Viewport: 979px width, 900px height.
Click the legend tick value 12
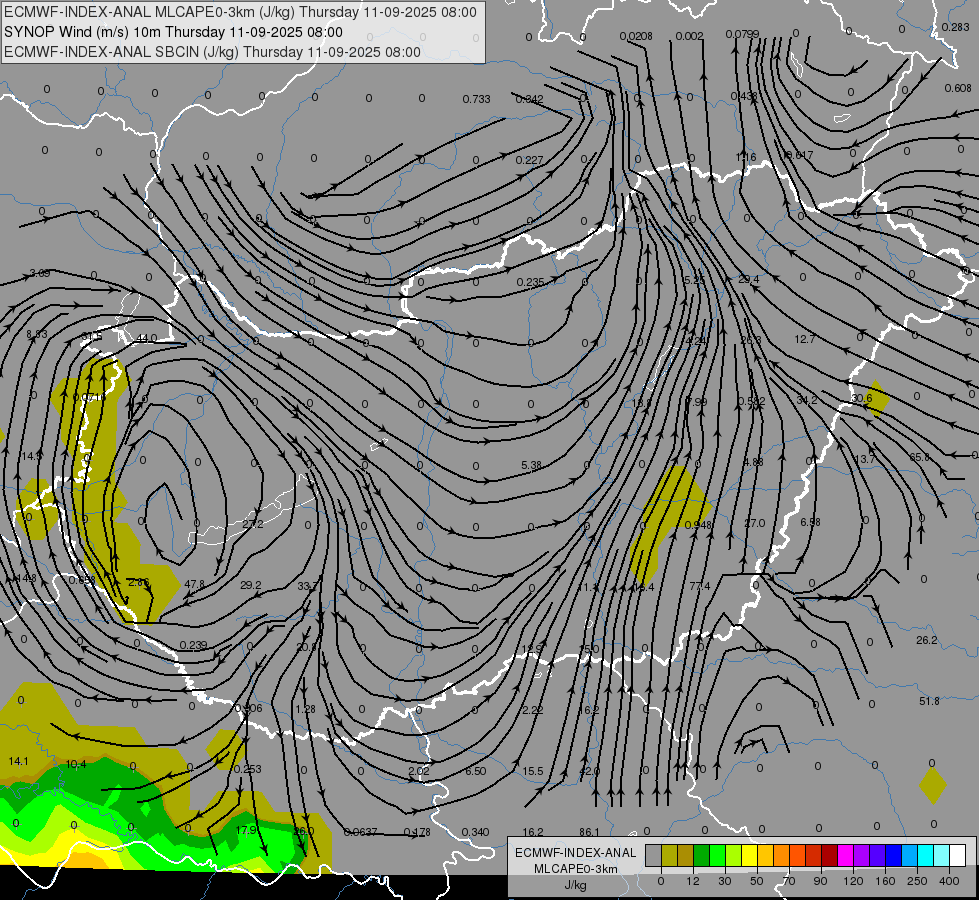tap(693, 881)
